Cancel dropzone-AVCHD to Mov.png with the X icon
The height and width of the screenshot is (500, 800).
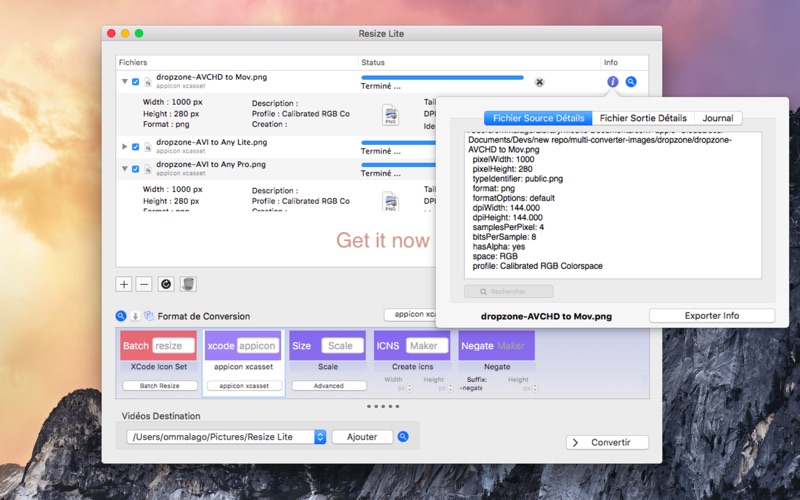pyautogui.click(x=539, y=82)
